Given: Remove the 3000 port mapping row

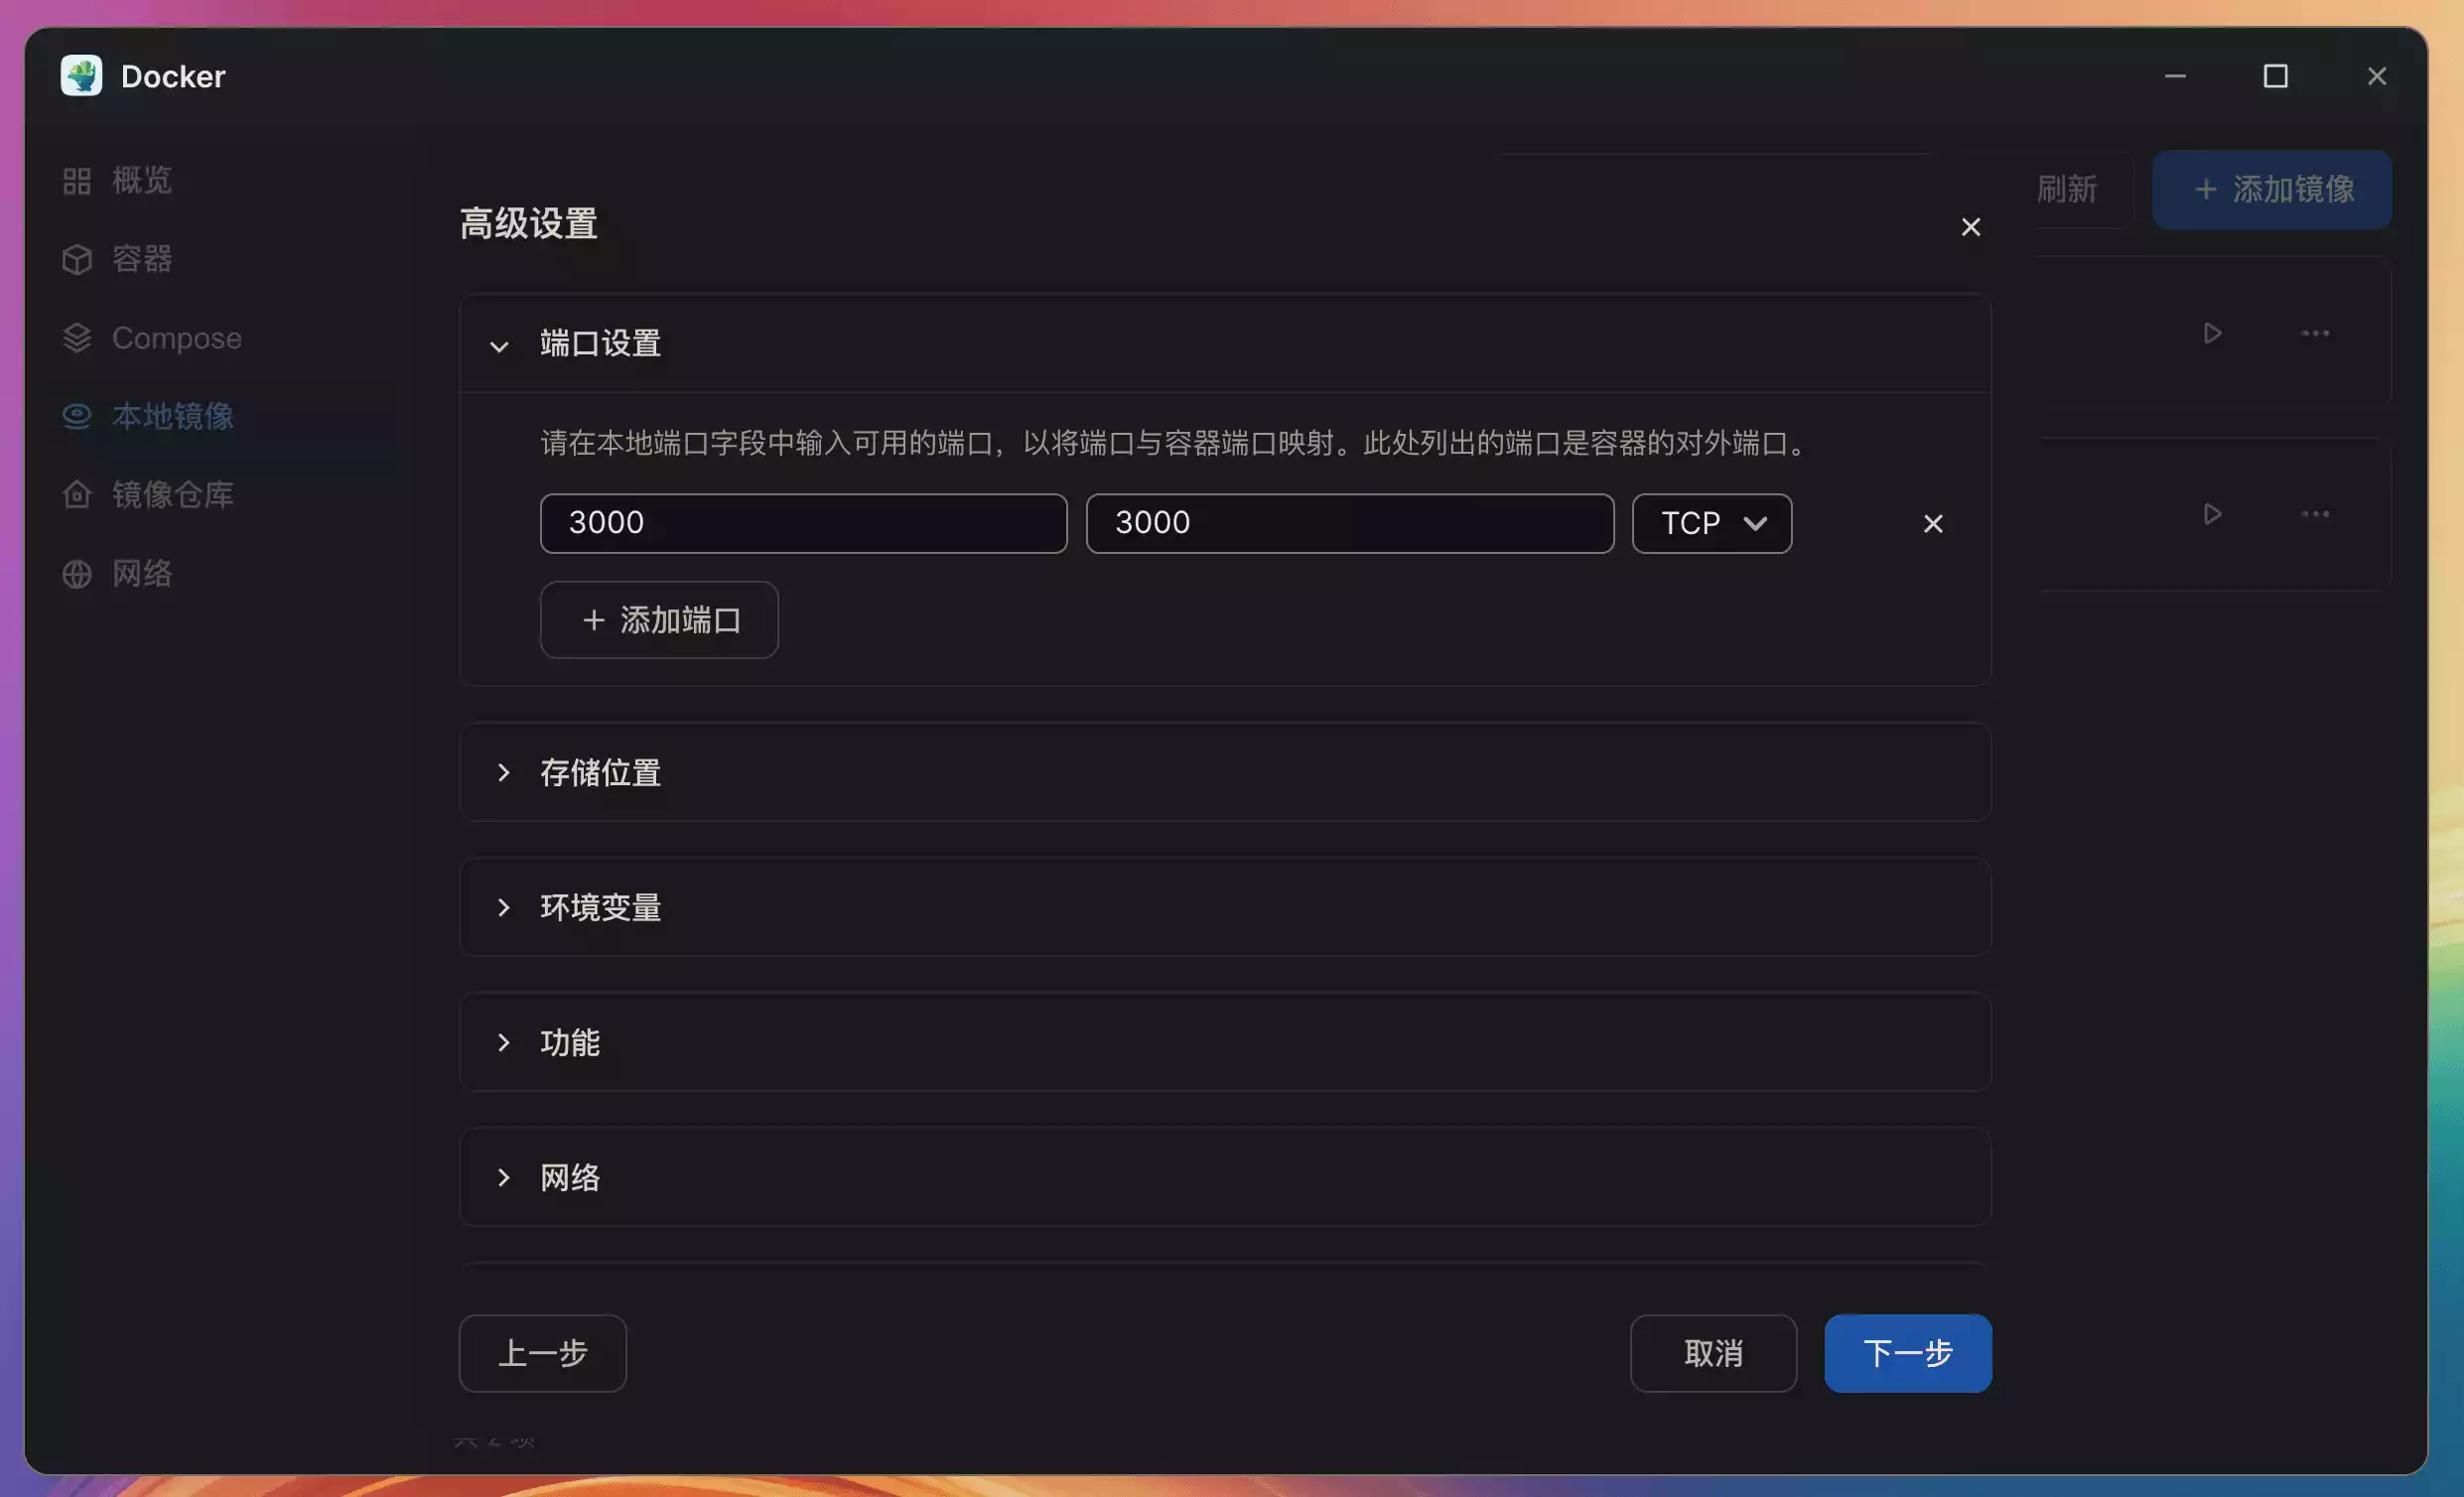Looking at the screenshot, I should coord(1932,524).
